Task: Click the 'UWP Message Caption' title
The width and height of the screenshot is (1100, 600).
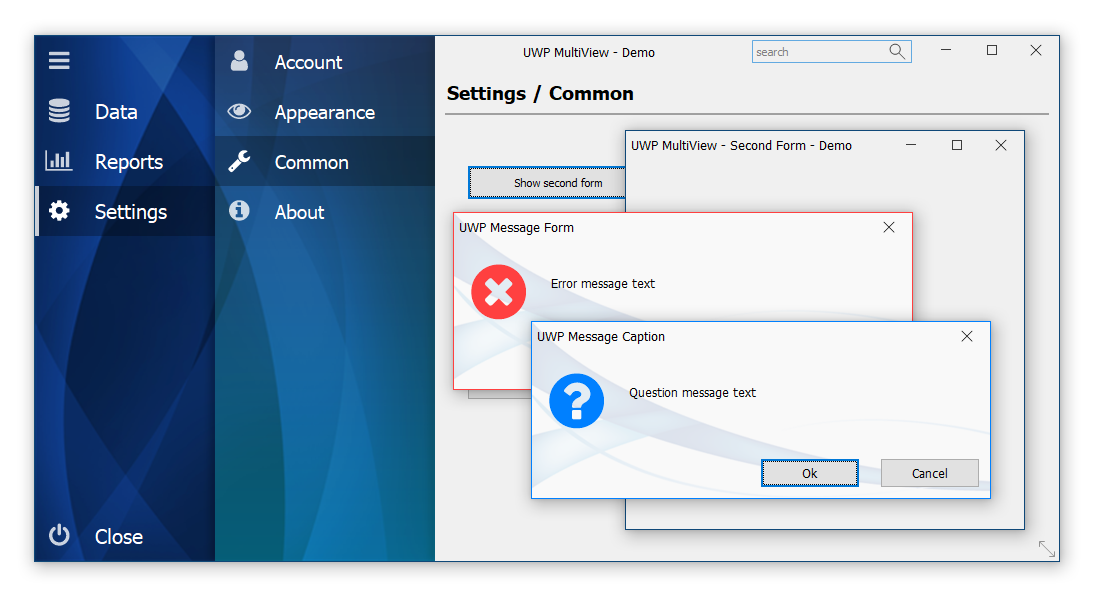Action: point(601,336)
